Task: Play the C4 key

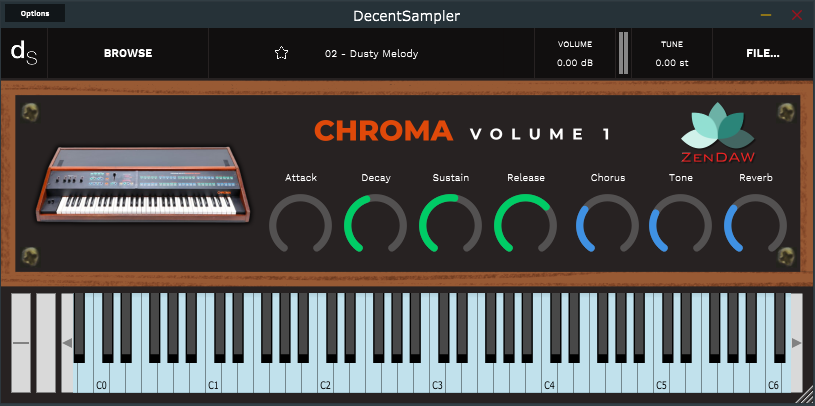Action: (x=549, y=379)
